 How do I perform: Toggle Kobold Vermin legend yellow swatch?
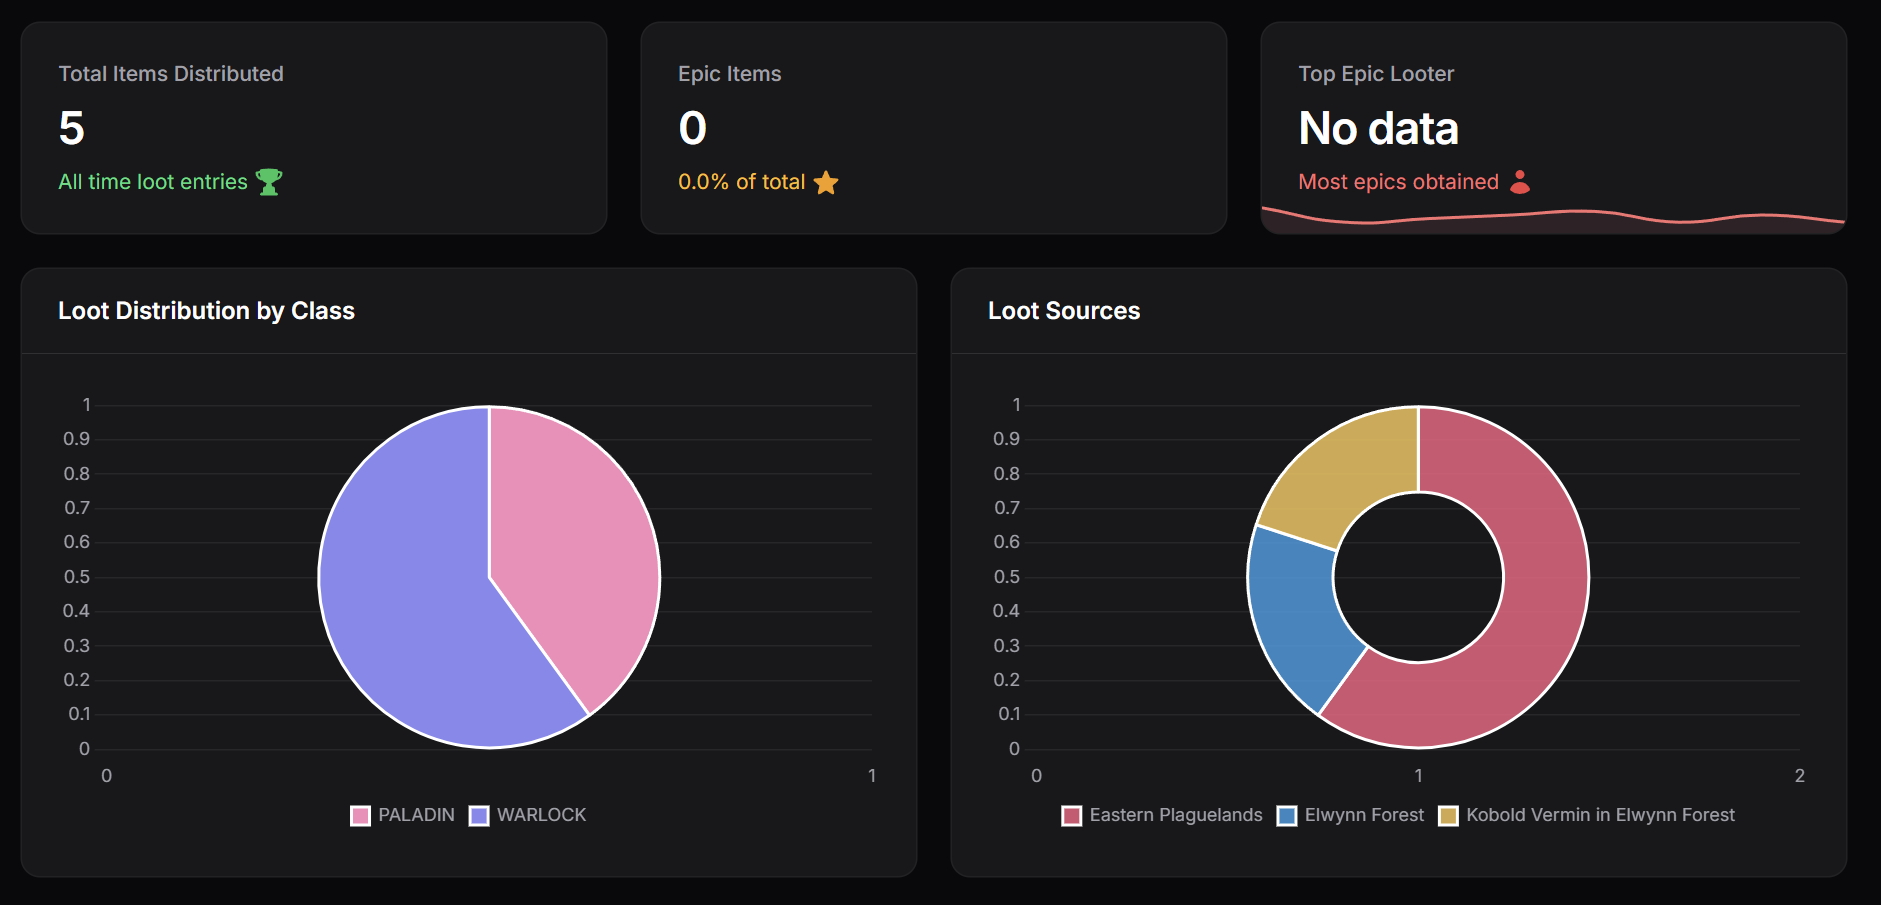[x=1448, y=816]
